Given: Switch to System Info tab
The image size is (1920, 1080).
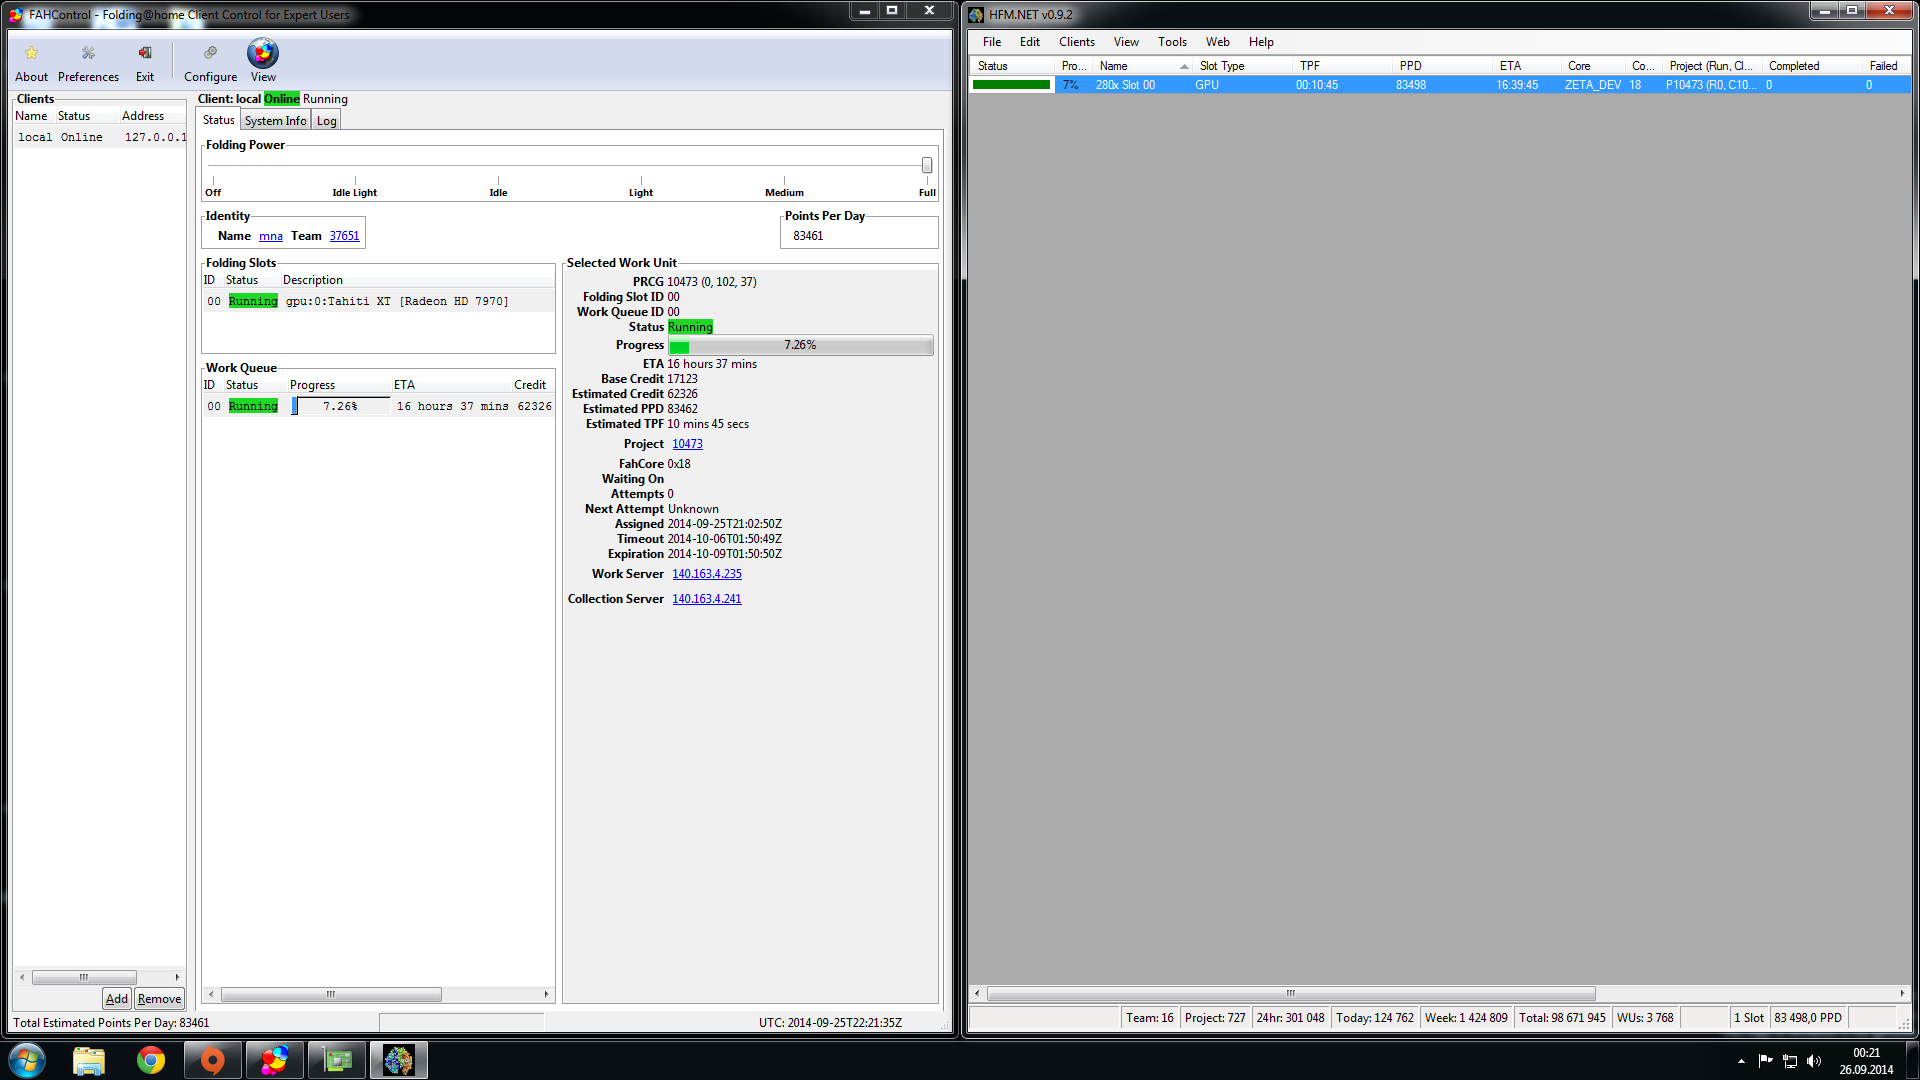Looking at the screenshot, I should 275,120.
